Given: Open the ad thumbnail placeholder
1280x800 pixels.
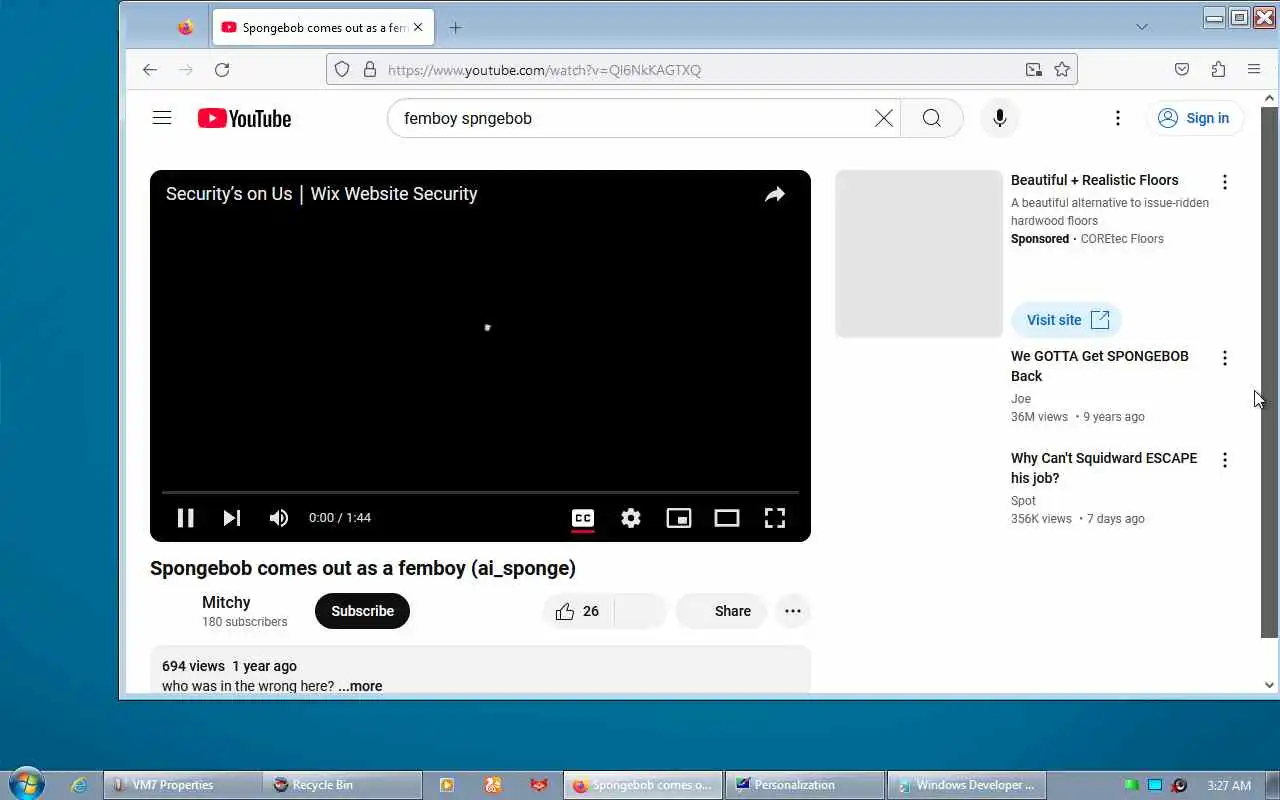Looking at the screenshot, I should coord(919,254).
